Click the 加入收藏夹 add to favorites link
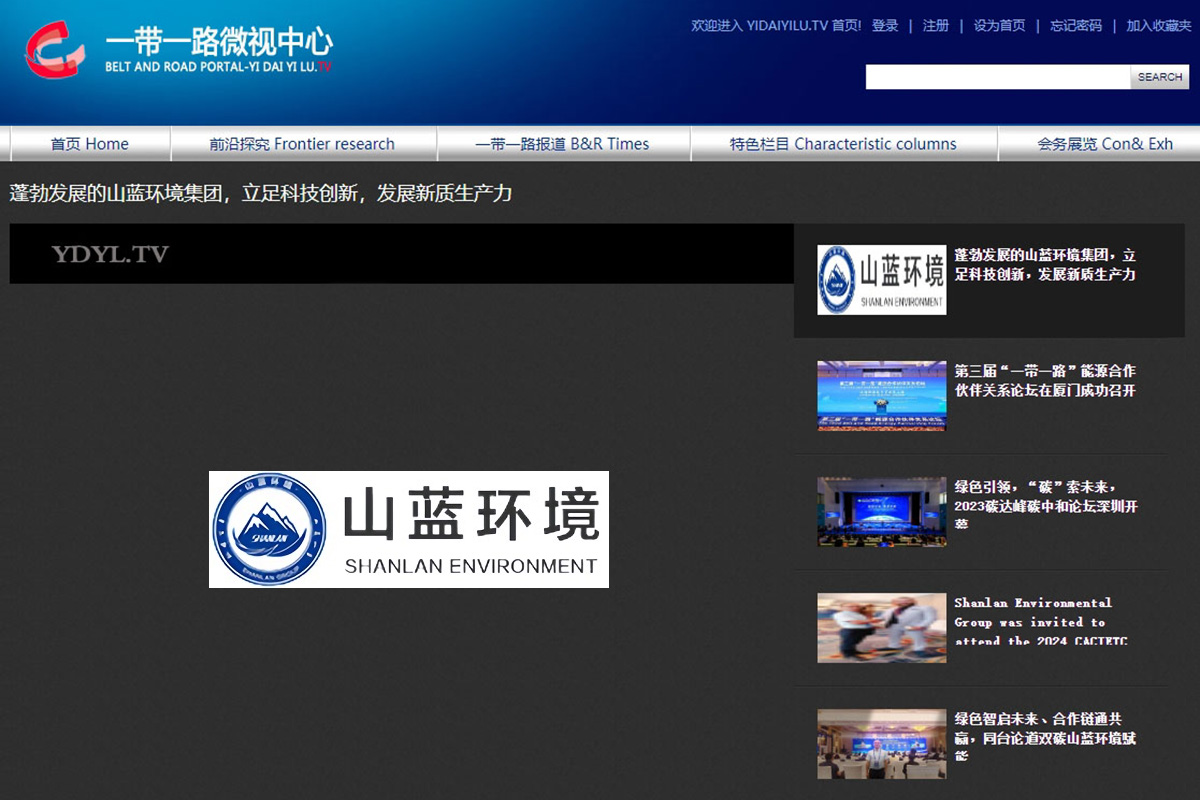Image resolution: width=1200 pixels, height=800 pixels. point(1158,26)
